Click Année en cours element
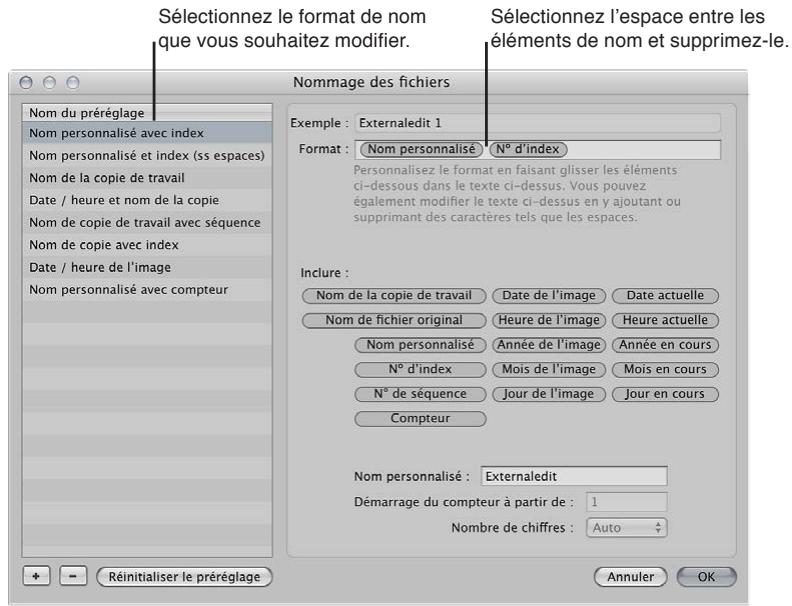 [x=665, y=345]
